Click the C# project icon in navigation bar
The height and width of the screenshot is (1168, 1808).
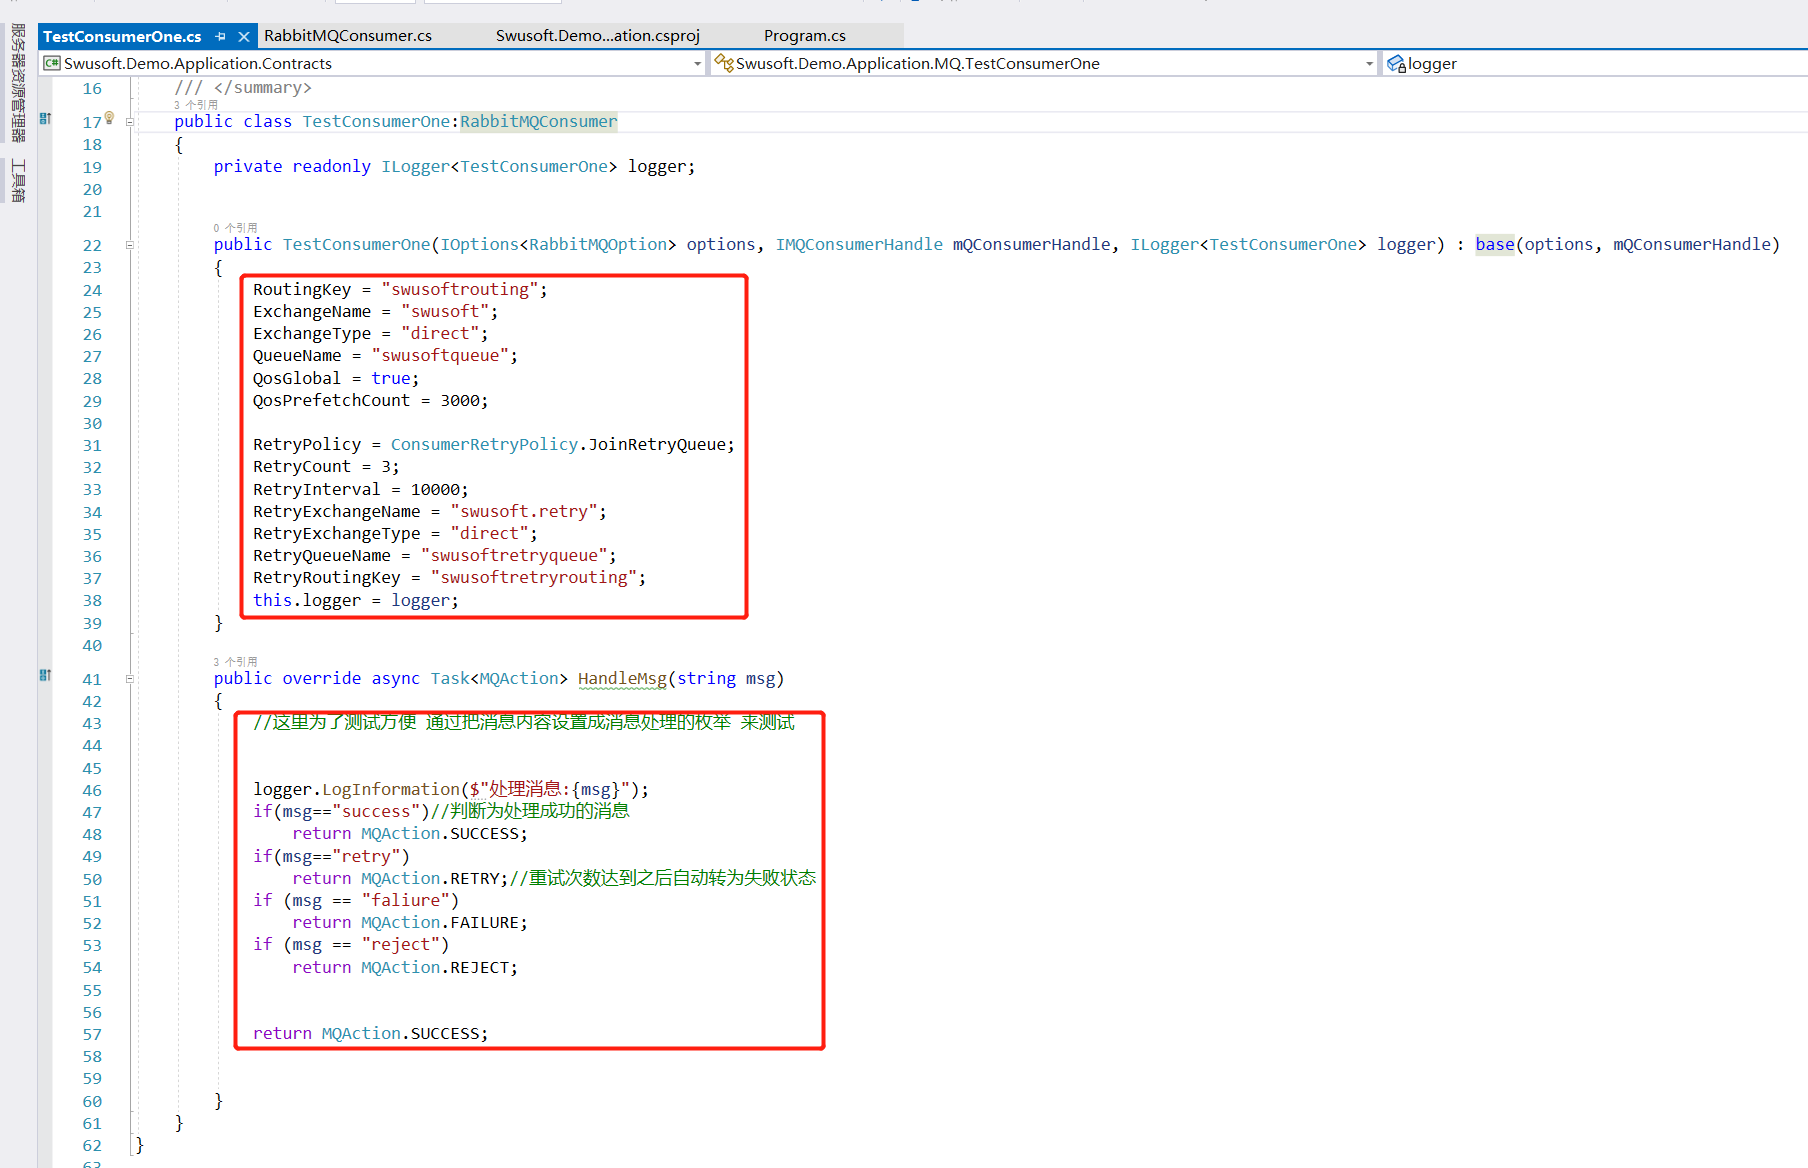tap(52, 63)
